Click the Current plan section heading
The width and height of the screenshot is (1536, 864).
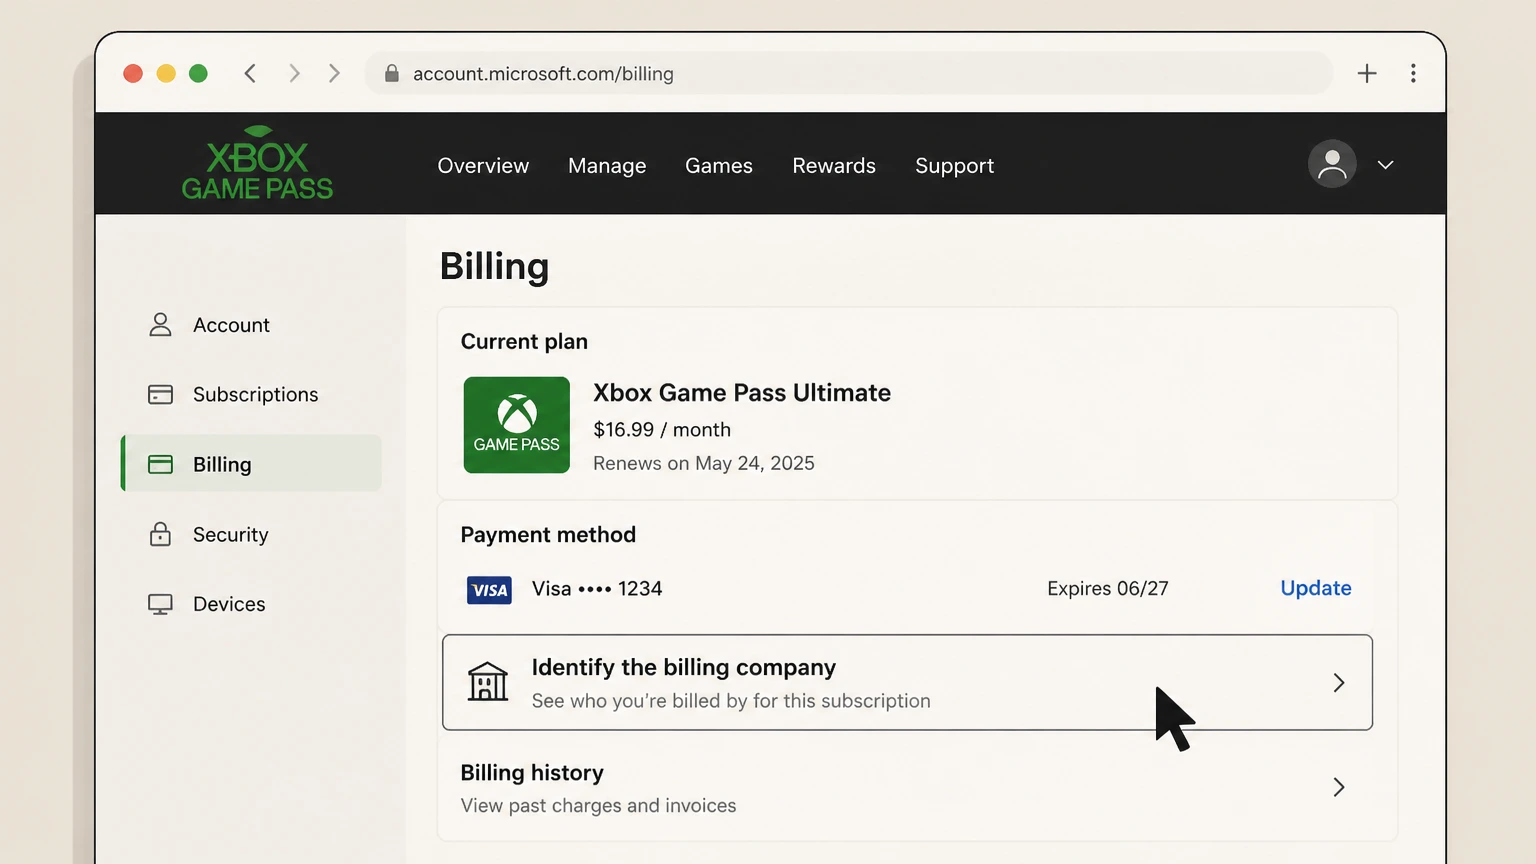coord(524,342)
